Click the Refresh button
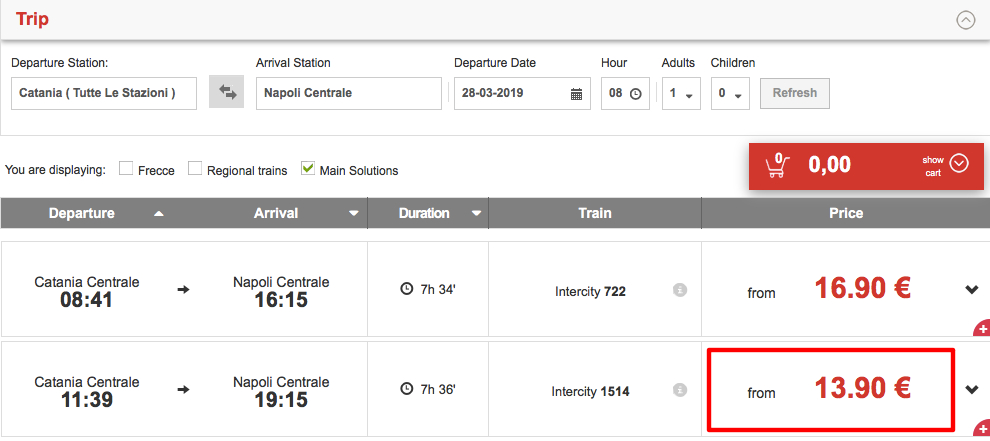The width and height of the screenshot is (990, 441). [794, 93]
